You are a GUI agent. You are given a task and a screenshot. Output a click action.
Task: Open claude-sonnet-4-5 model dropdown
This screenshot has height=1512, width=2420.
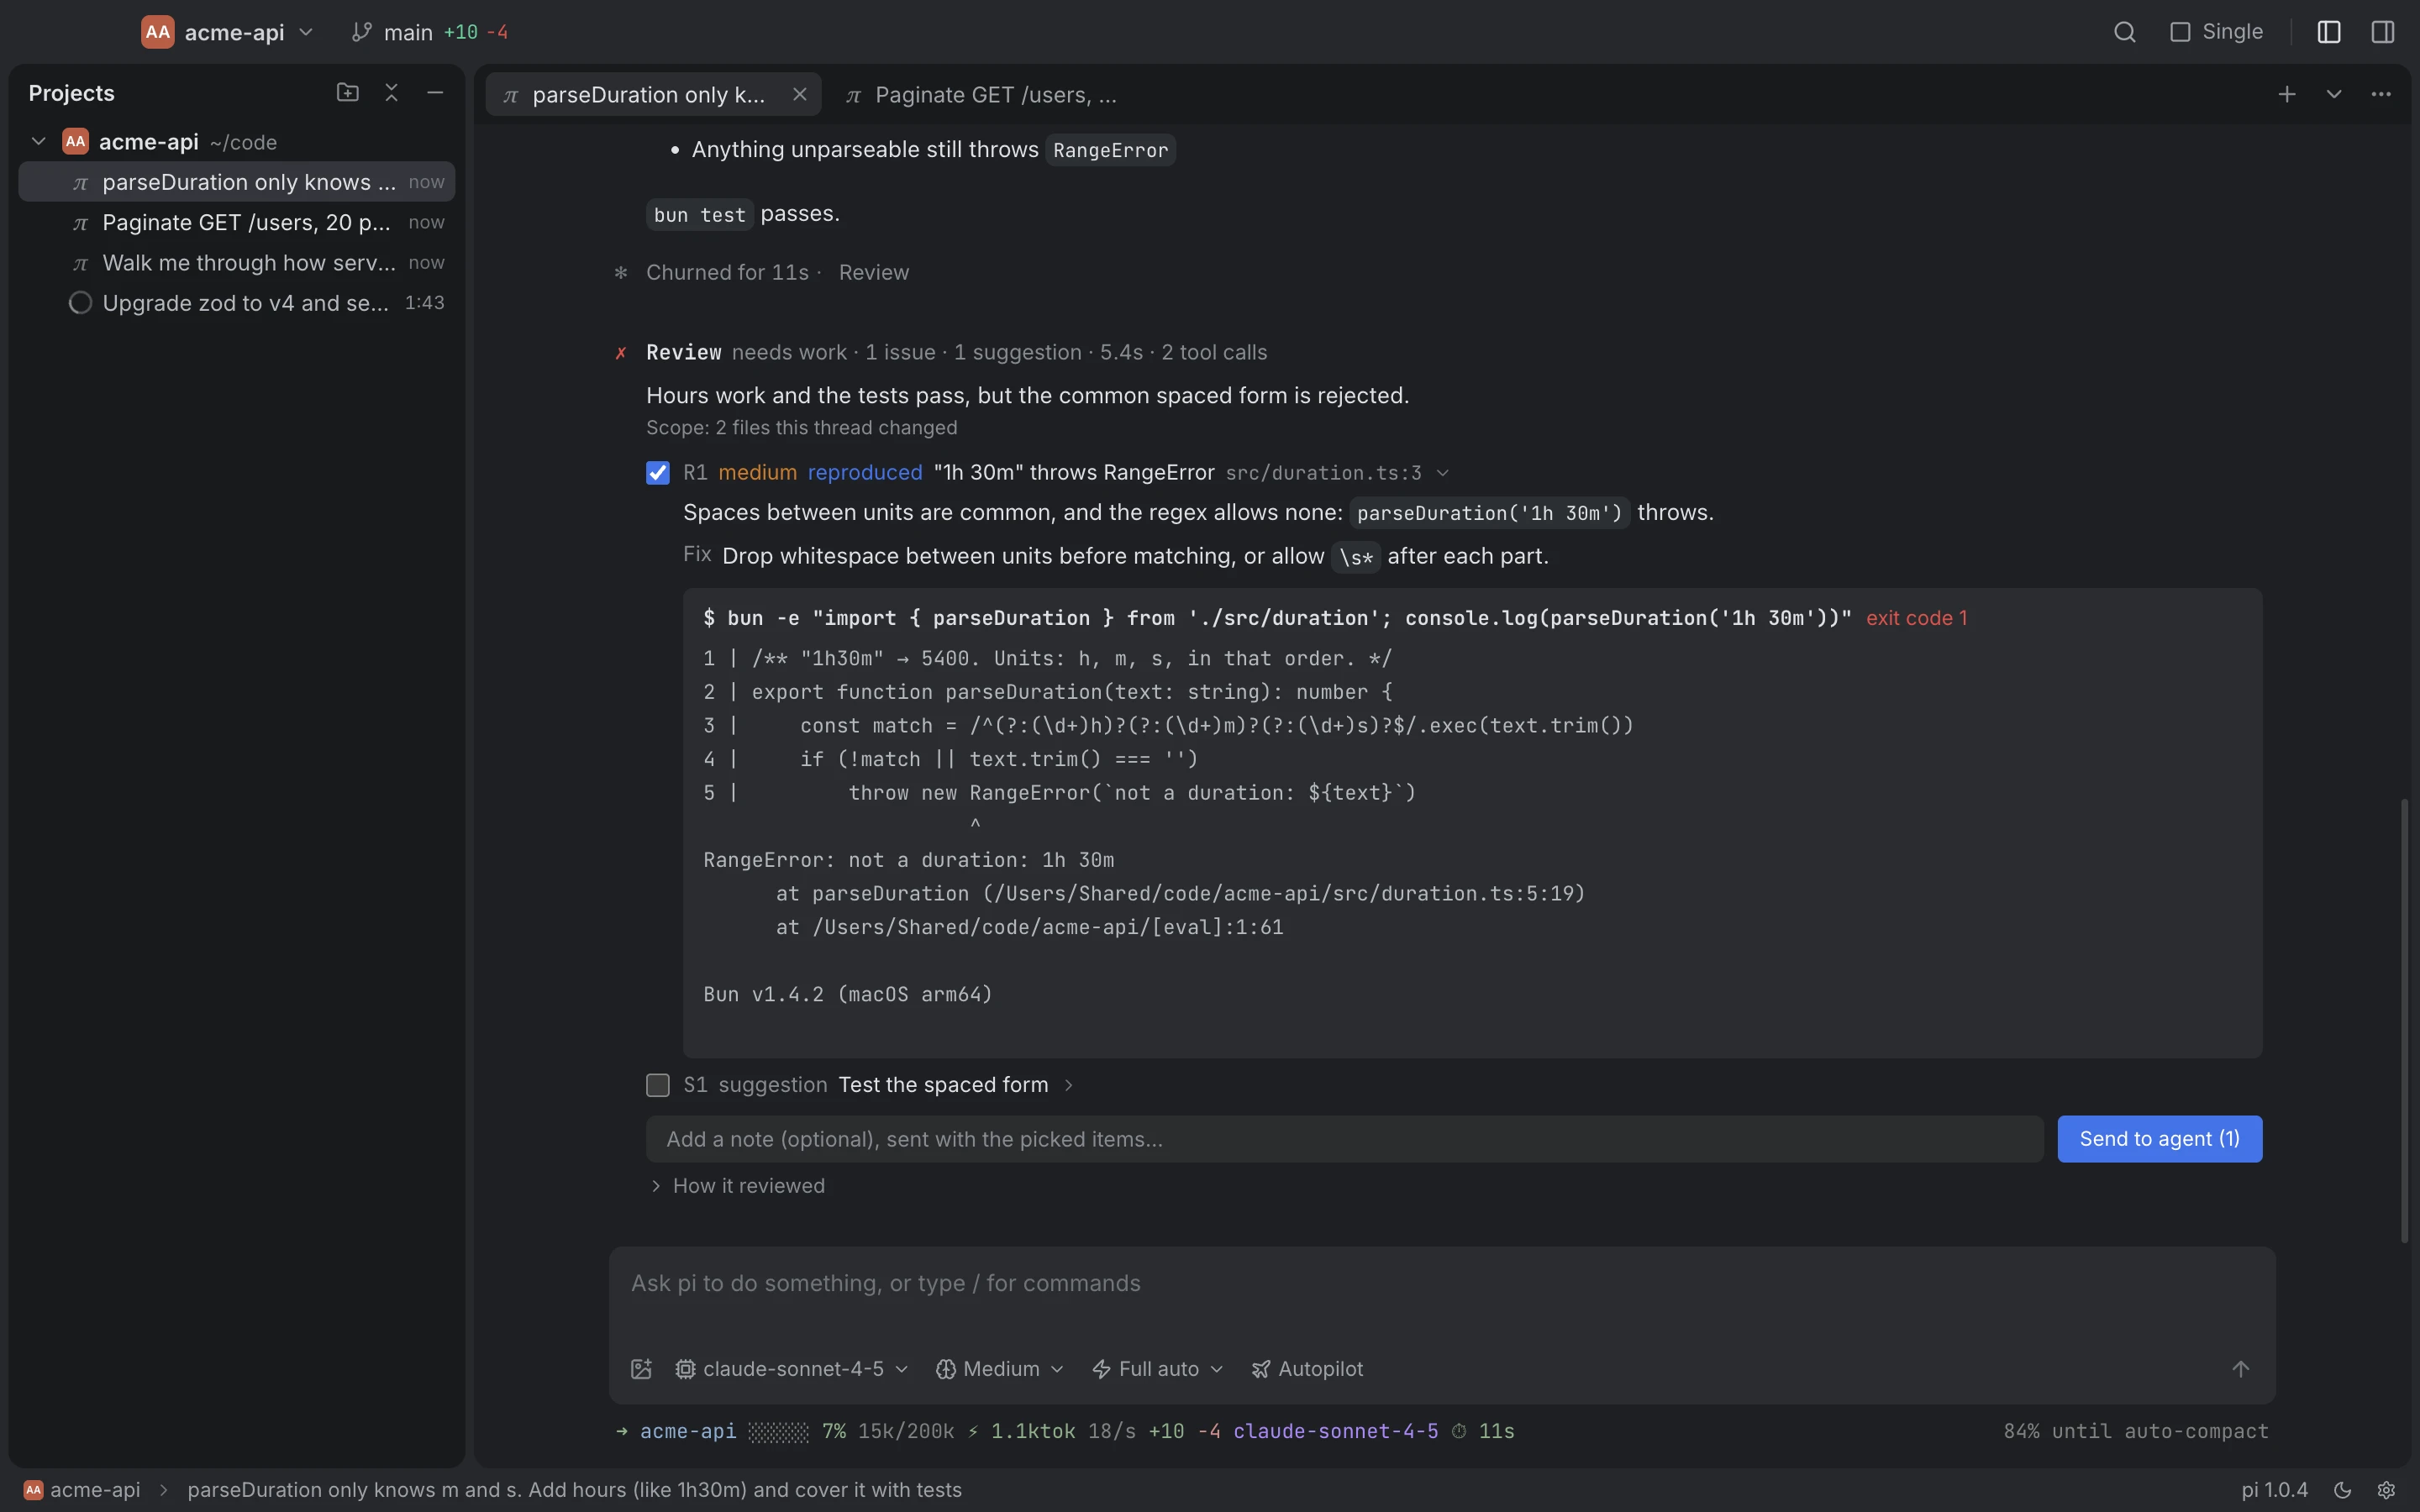point(791,1369)
